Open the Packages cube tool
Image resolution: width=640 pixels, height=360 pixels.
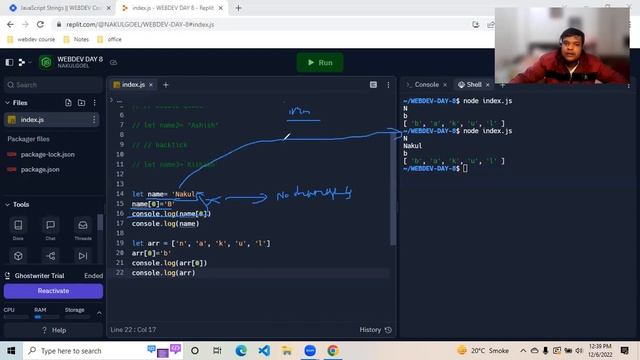pos(18,256)
